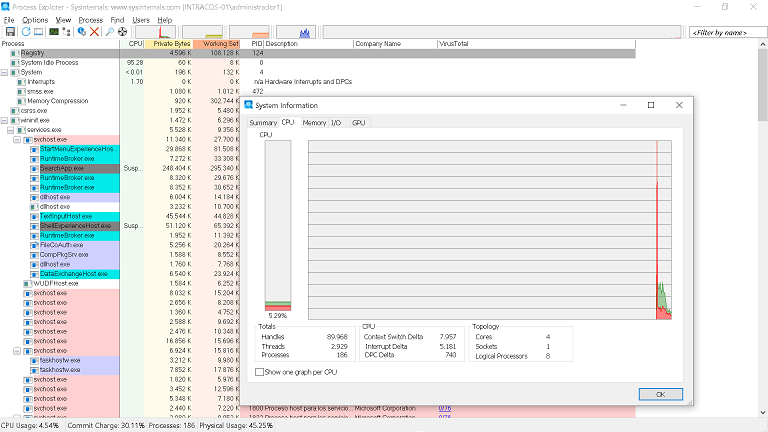
Task: Click the Find Window's Process crosshair icon
Action: [122, 32]
